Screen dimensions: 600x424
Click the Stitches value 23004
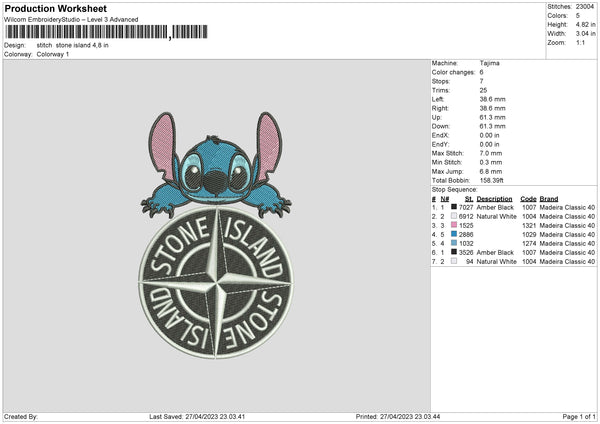[584, 7]
